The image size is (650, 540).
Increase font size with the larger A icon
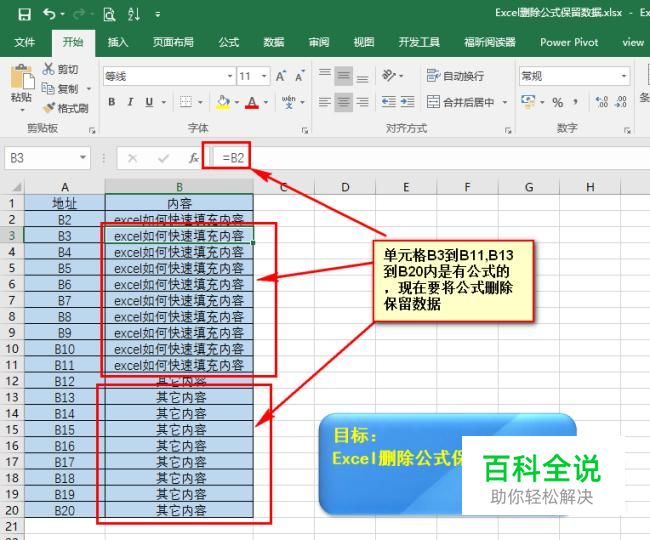[x=281, y=76]
